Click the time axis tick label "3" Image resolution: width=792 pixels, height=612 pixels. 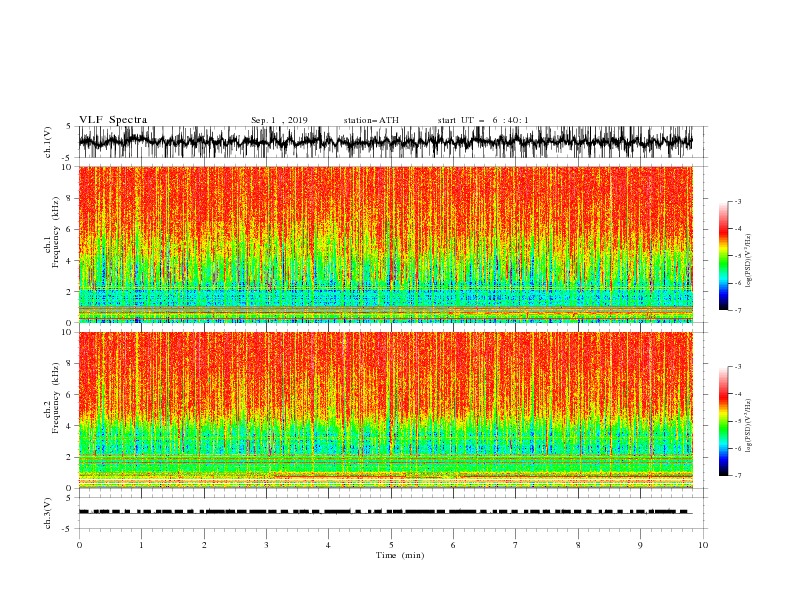pos(266,545)
